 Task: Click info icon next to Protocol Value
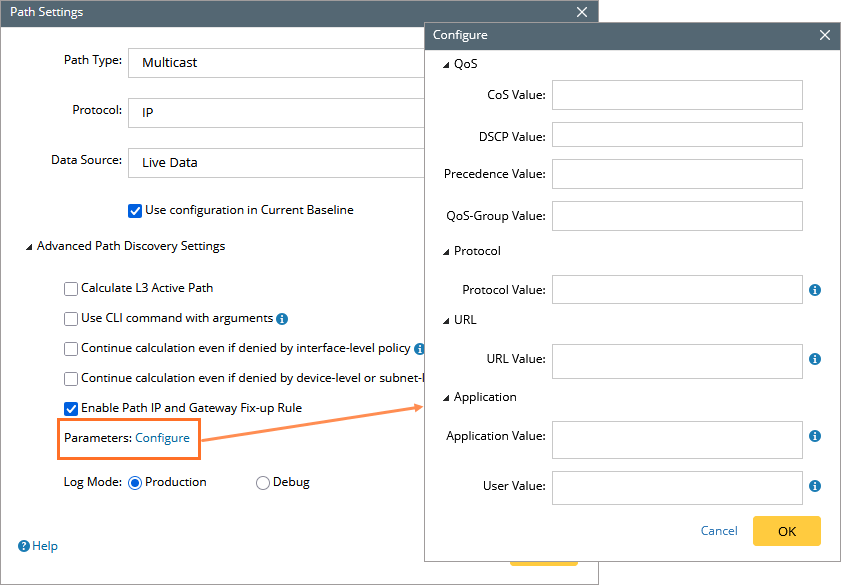coord(815,290)
